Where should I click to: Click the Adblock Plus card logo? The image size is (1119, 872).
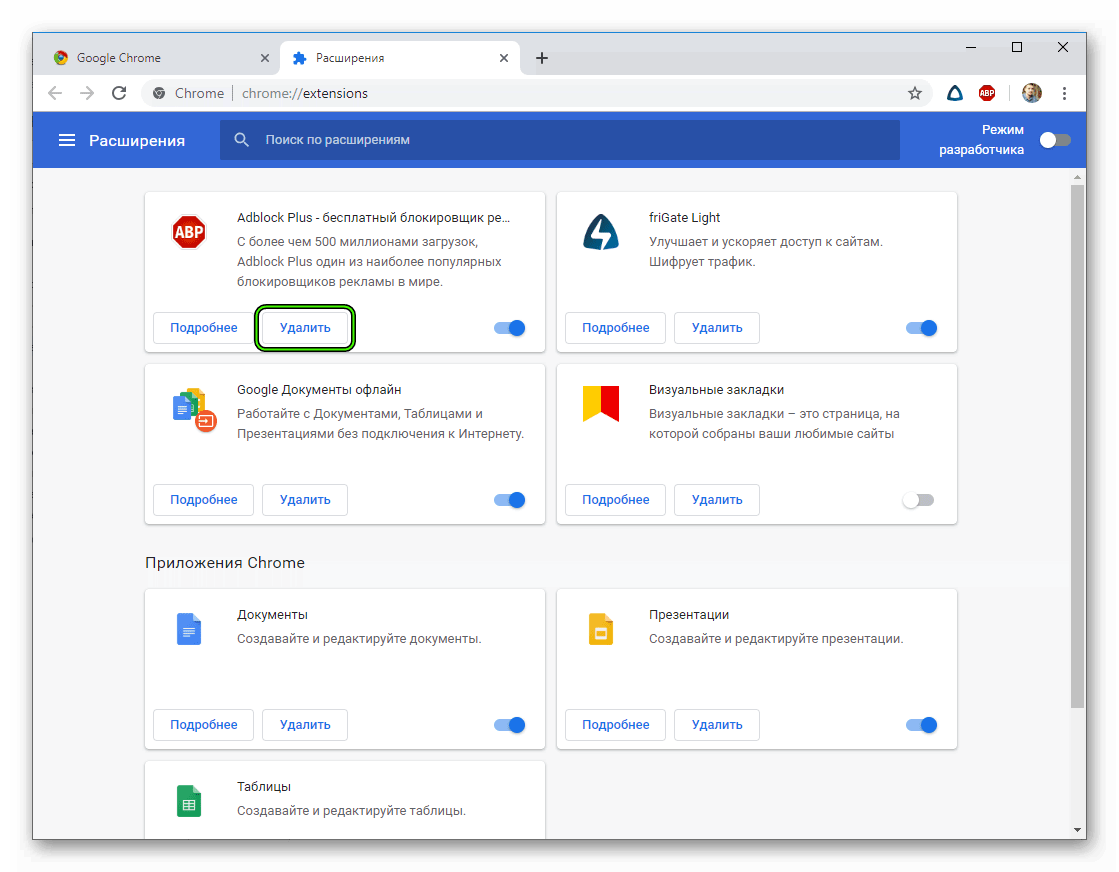(x=189, y=232)
